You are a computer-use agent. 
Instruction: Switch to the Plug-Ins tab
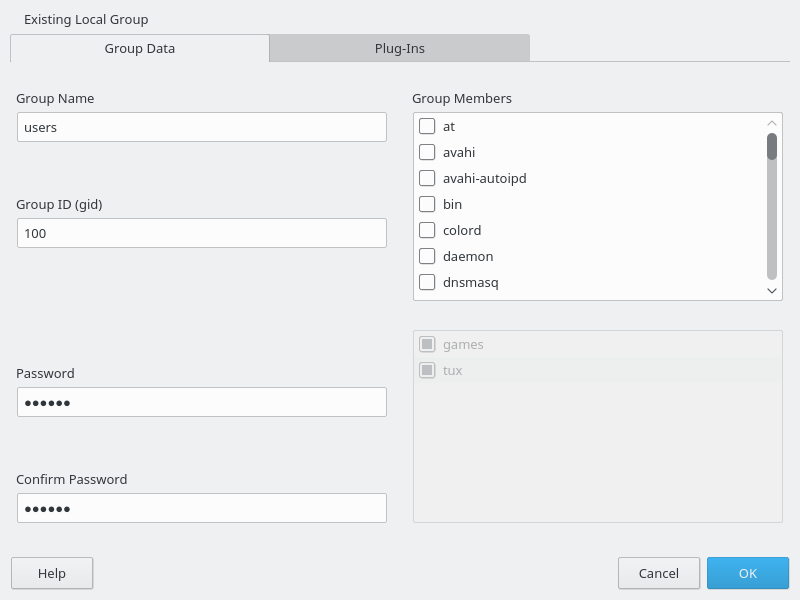pos(399,48)
